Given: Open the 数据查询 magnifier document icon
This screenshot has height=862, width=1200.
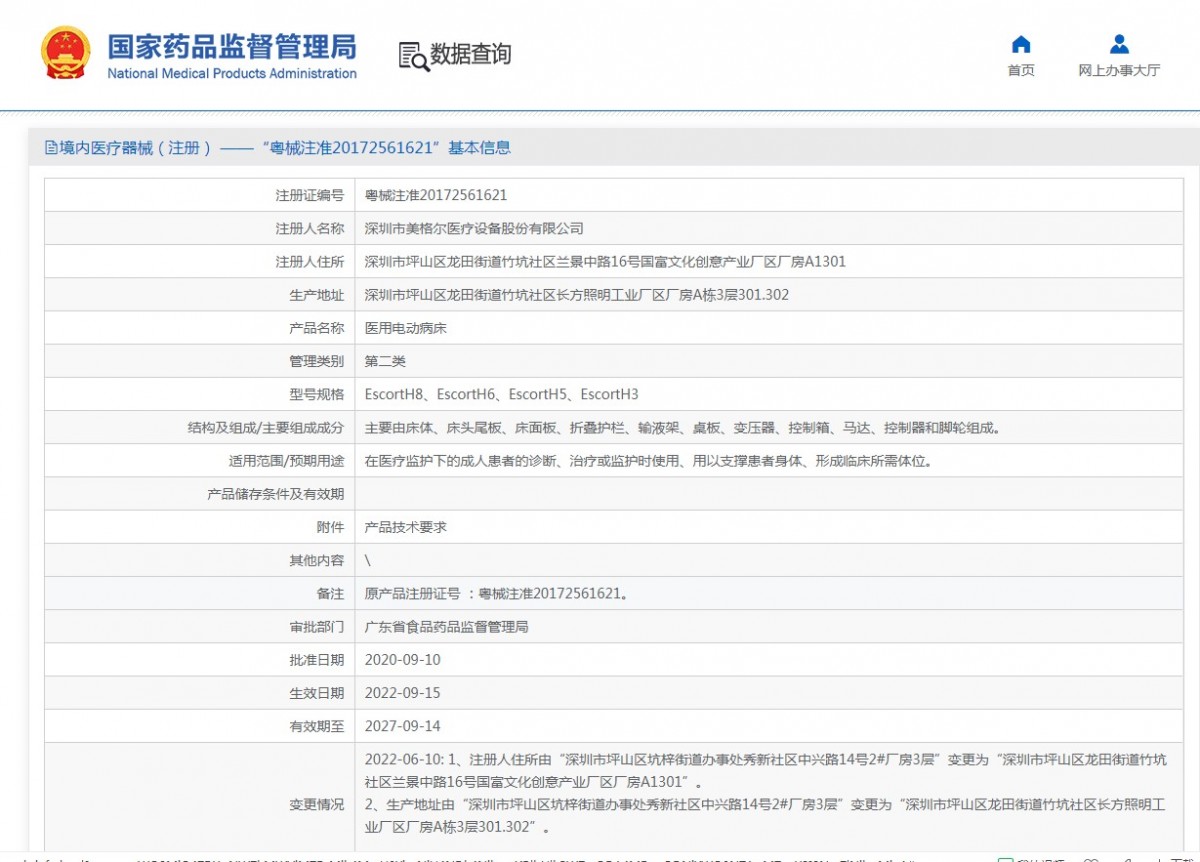Looking at the screenshot, I should pyautogui.click(x=413, y=56).
